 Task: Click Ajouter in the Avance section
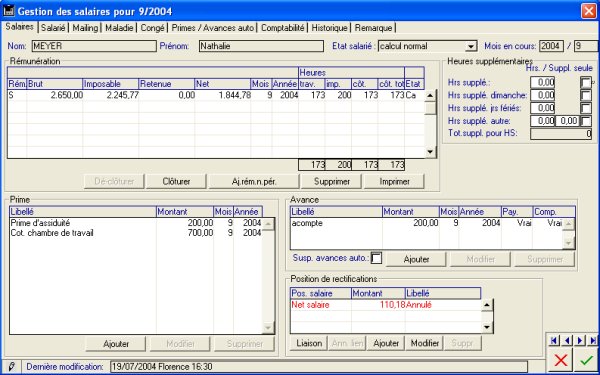click(x=416, y=259)
